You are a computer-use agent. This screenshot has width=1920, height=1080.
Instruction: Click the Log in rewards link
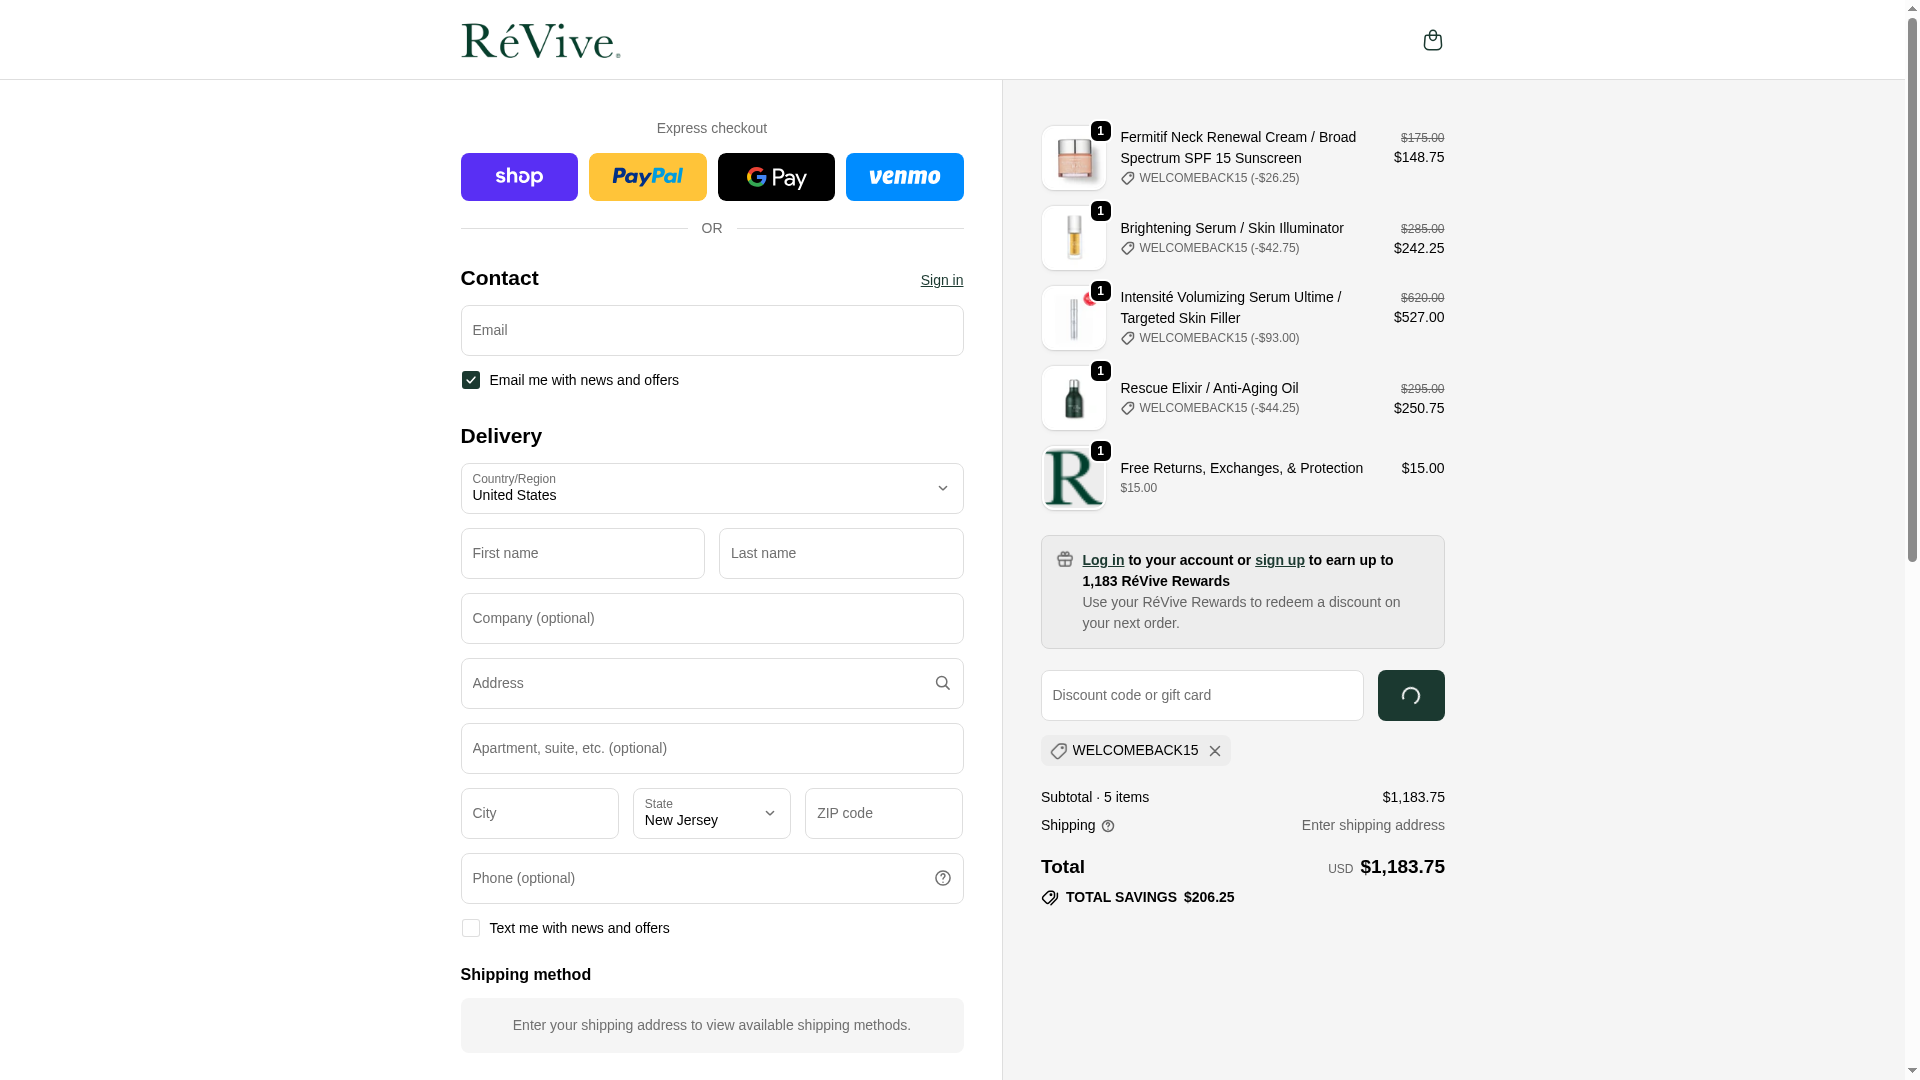[x=1102, y=560]
